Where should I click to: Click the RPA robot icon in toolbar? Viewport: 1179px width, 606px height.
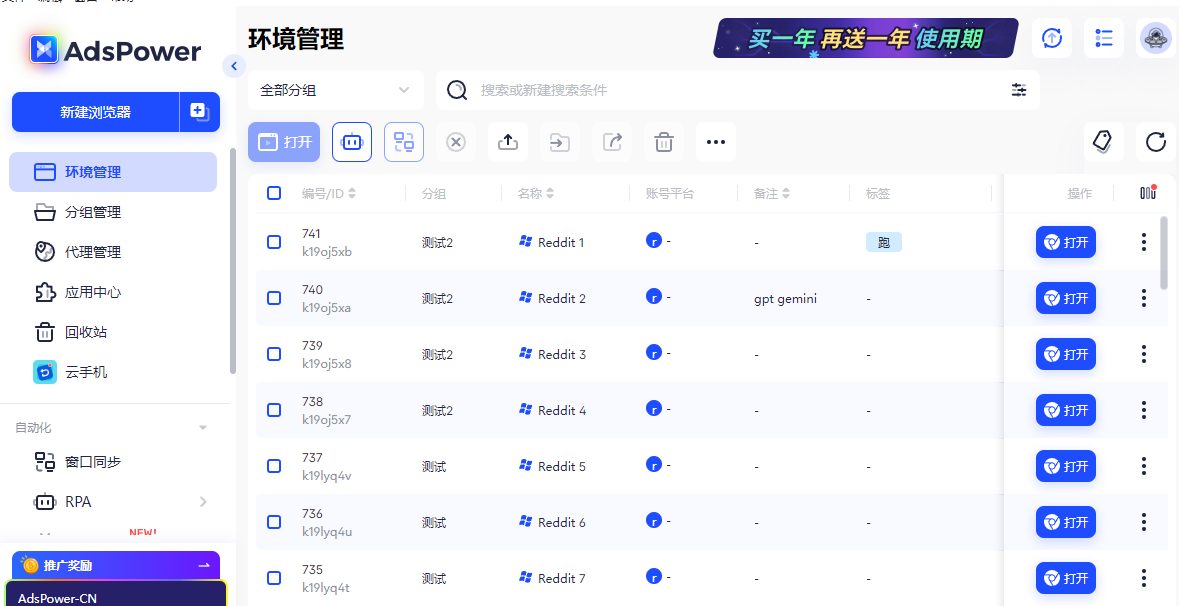(352, 142)
